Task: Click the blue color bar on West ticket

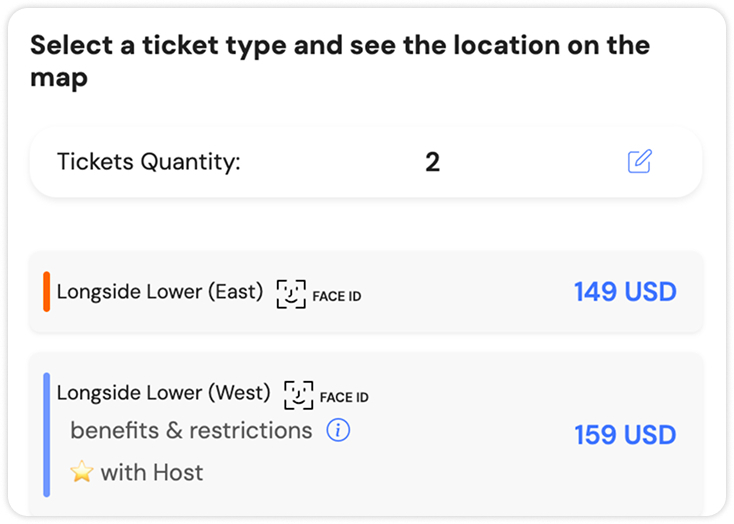Action: tap(46, 434)
